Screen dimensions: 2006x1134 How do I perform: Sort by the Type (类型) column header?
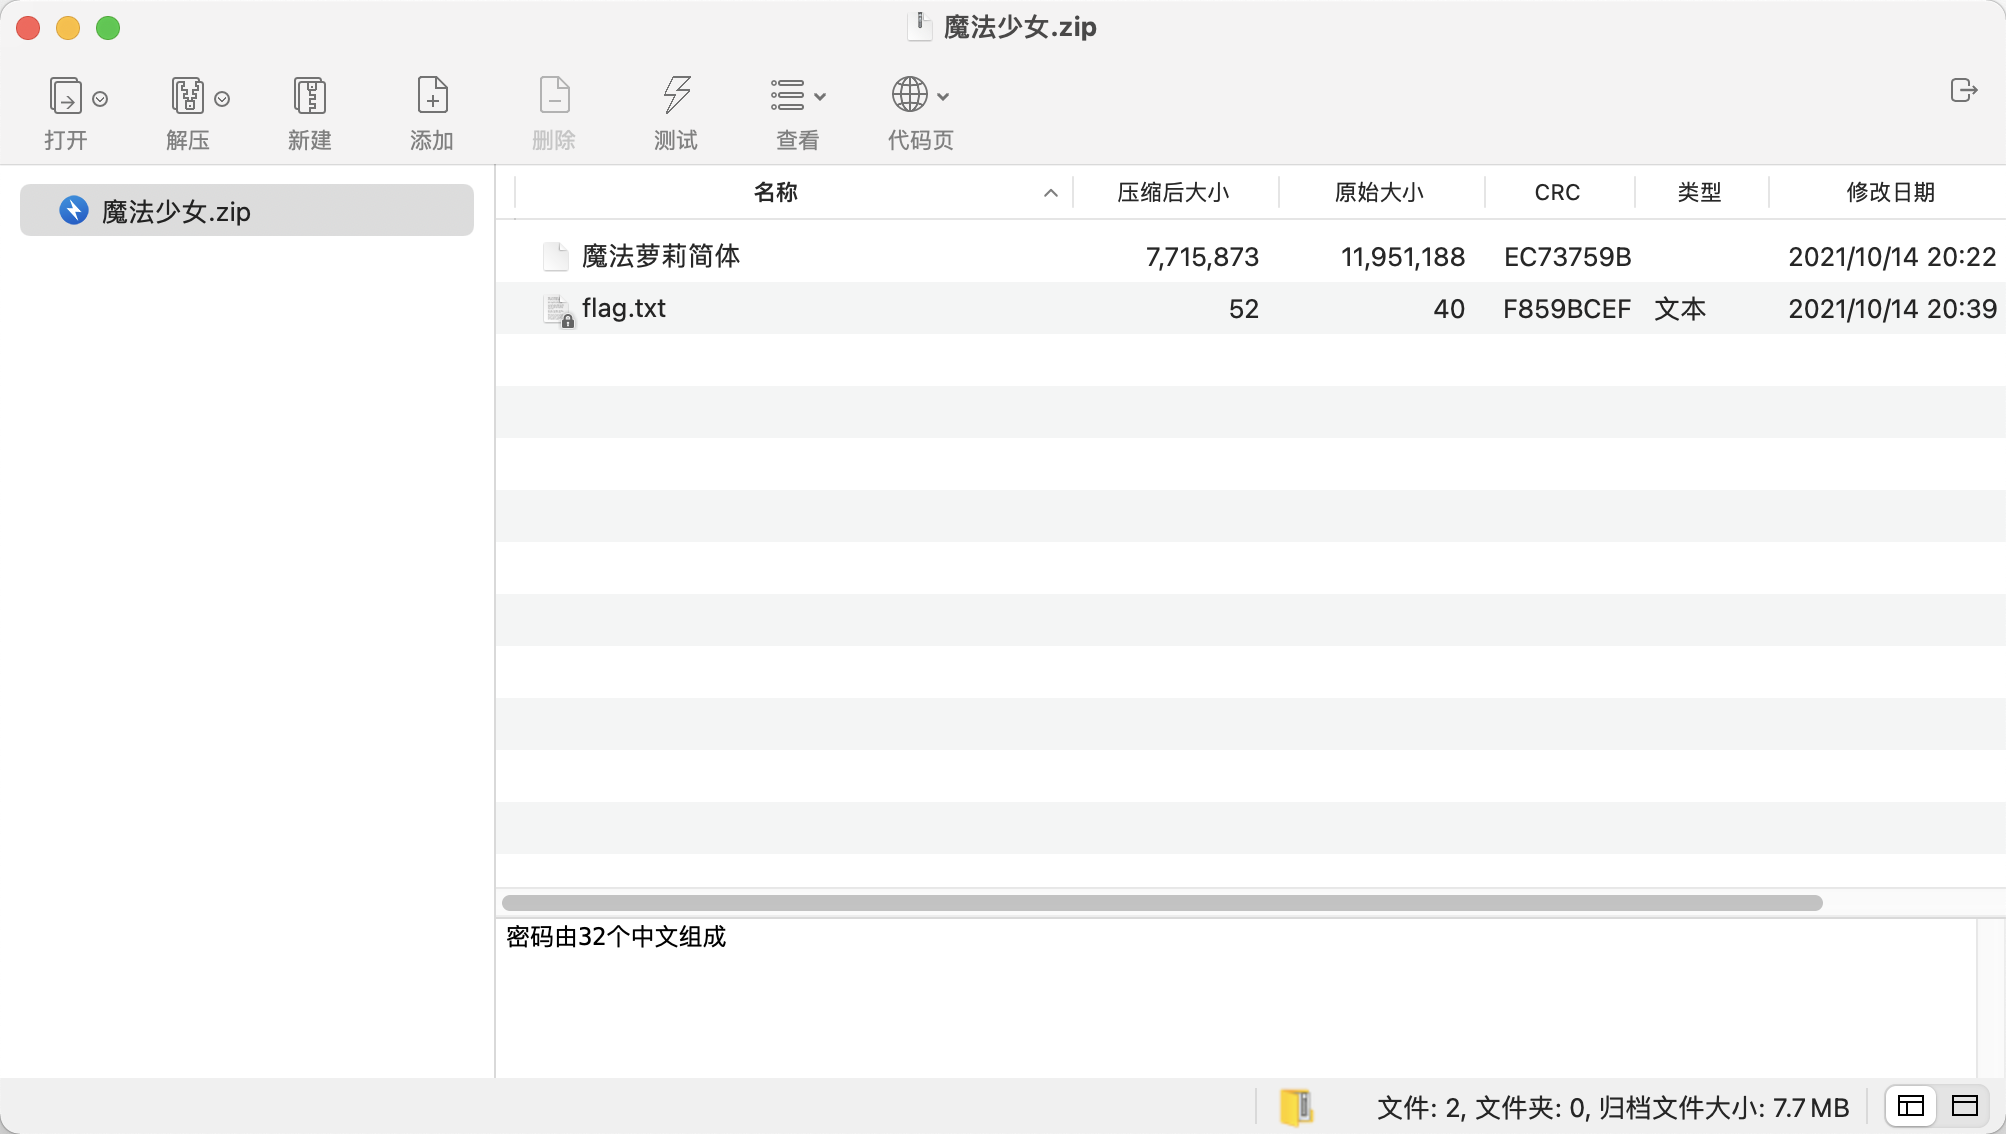pos(1700,192)
